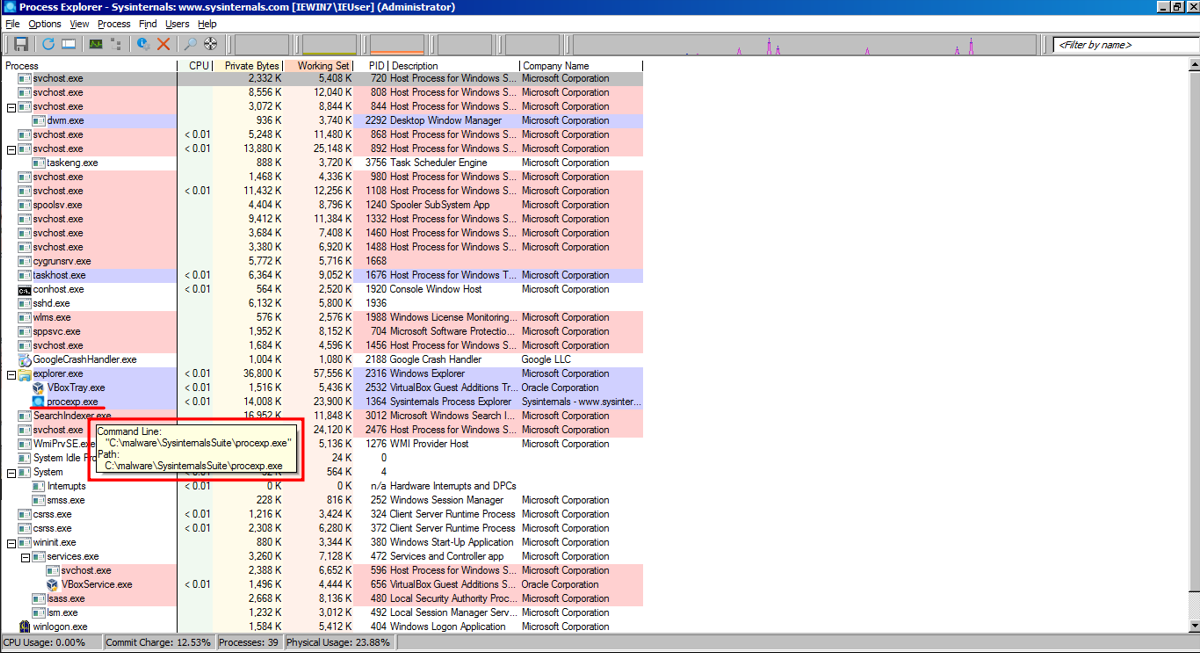Sort by the PID column header
The height and width of the screenshot is (653, 1200).
(x=372, y=65)
